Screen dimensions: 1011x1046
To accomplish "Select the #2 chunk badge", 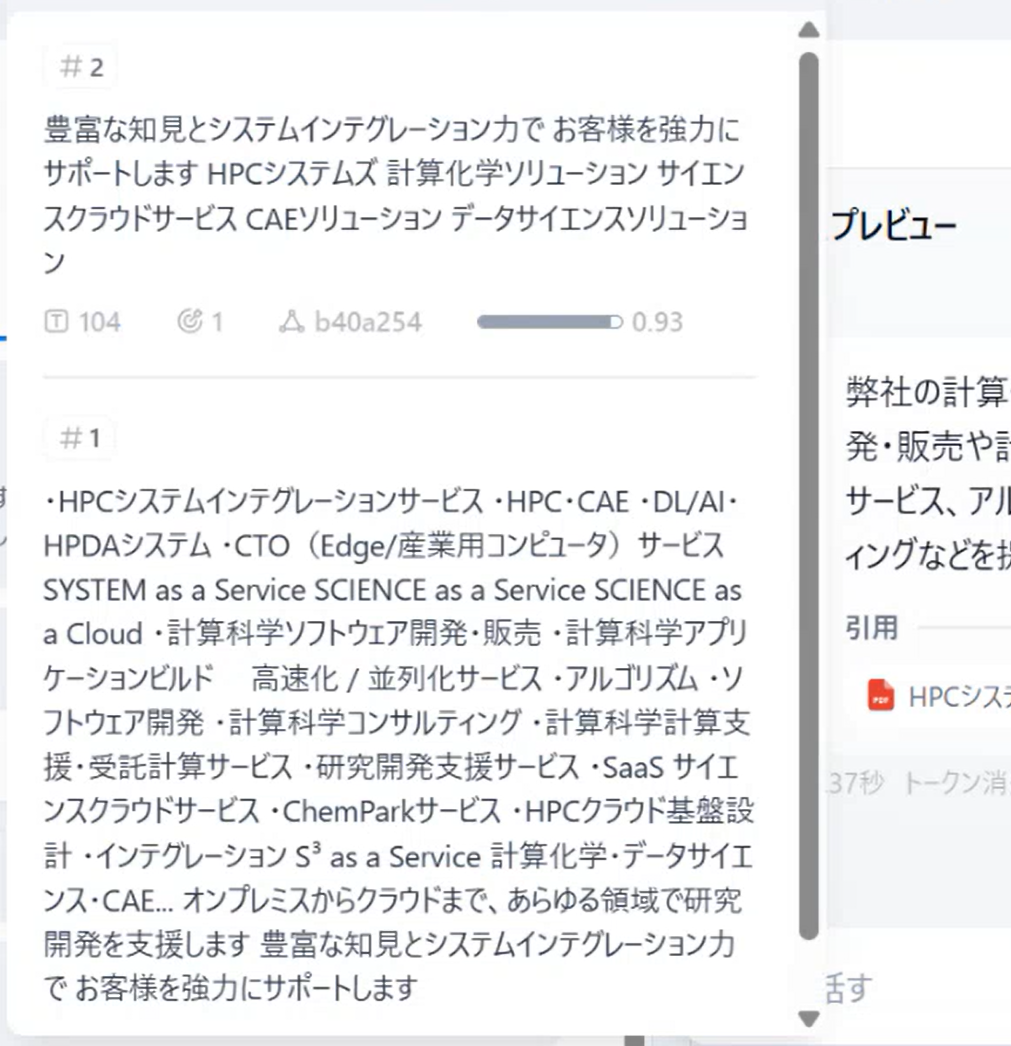I will [x=83, y=66].
